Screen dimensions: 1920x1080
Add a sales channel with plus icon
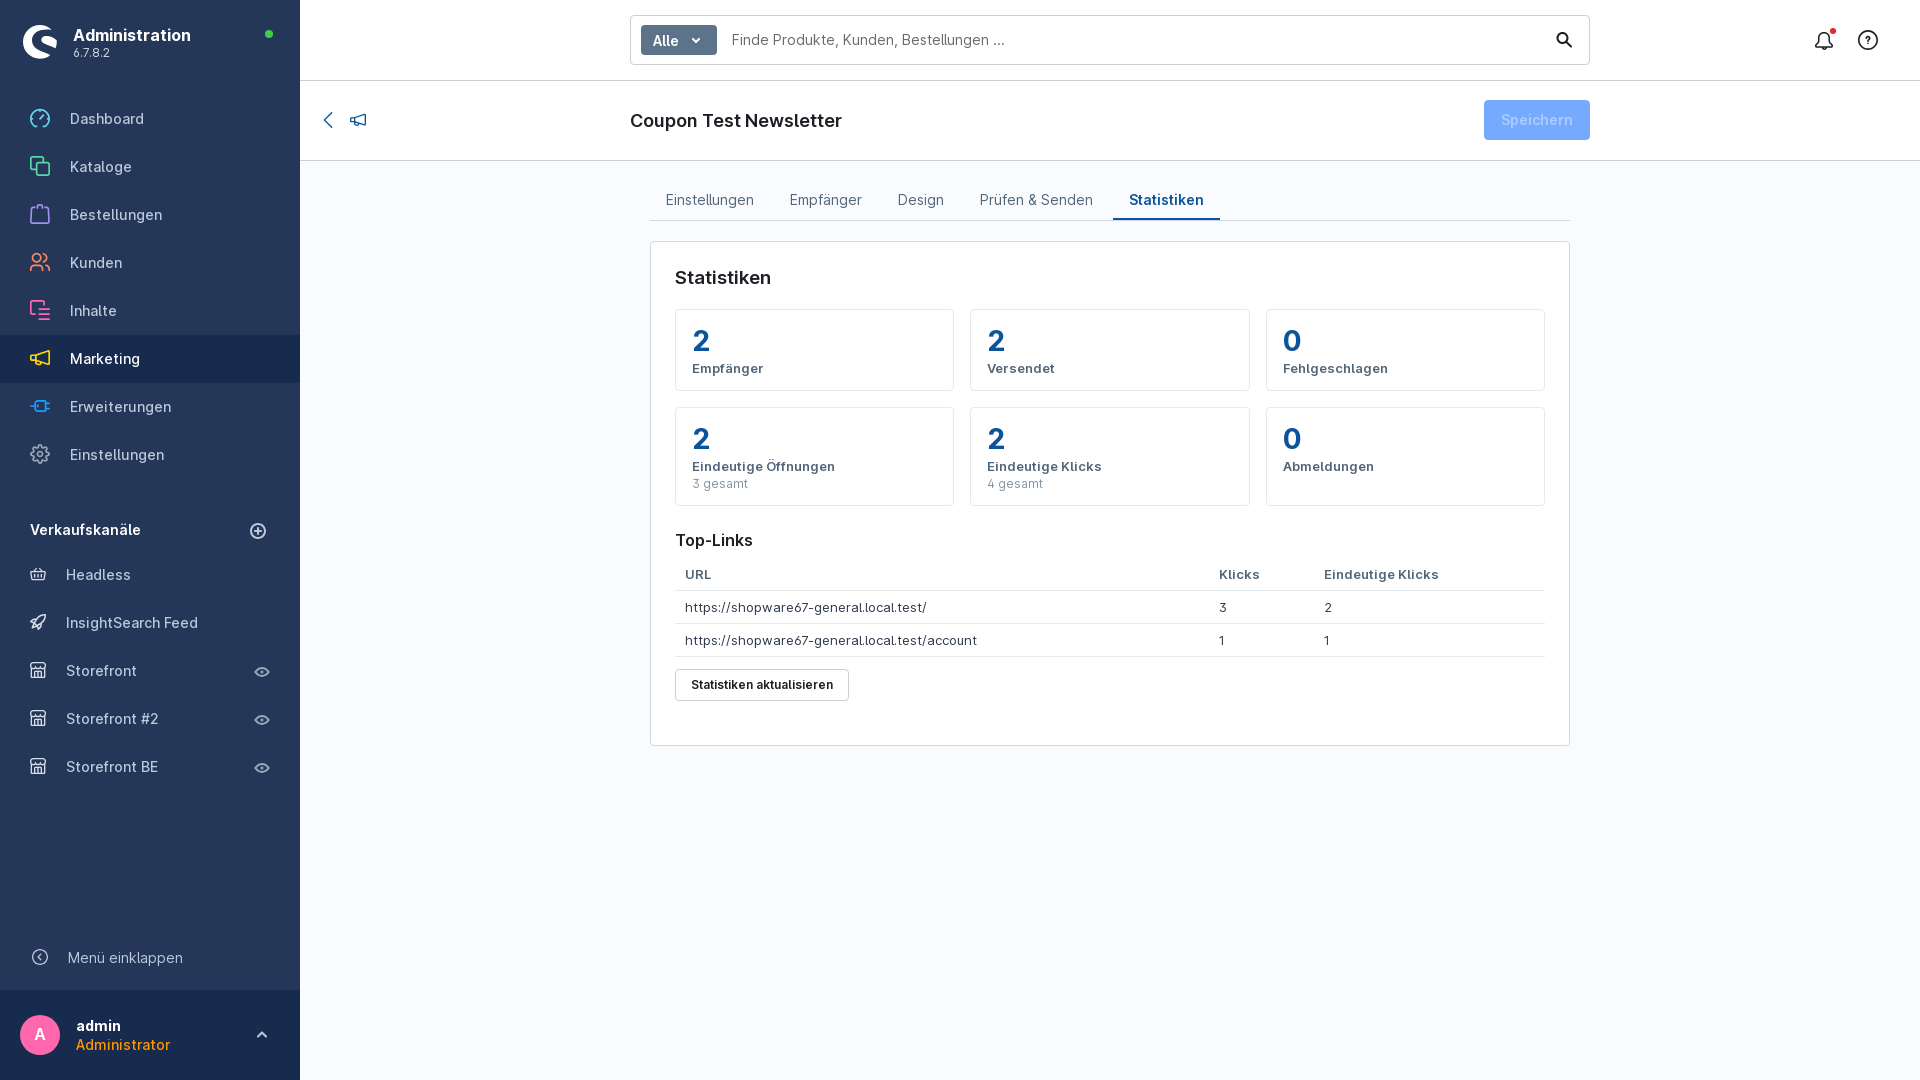click(258, 531)
